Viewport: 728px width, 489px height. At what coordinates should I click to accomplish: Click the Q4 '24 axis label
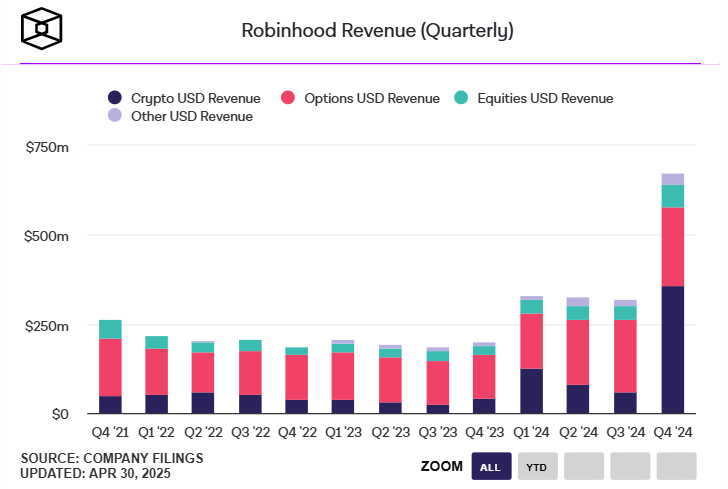(x=673, y=432)
